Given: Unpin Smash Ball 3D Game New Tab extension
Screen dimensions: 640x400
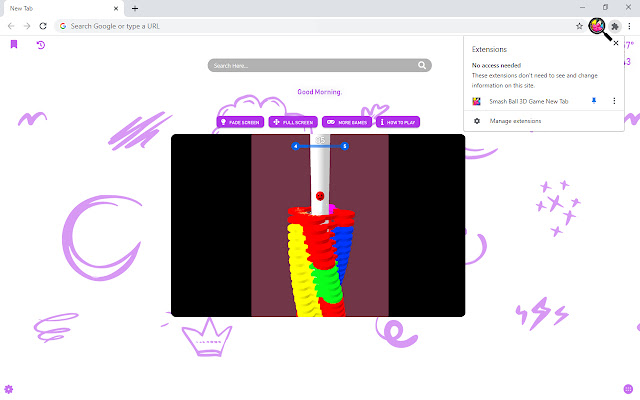Looking at the screenshot, I should point(594,101).
